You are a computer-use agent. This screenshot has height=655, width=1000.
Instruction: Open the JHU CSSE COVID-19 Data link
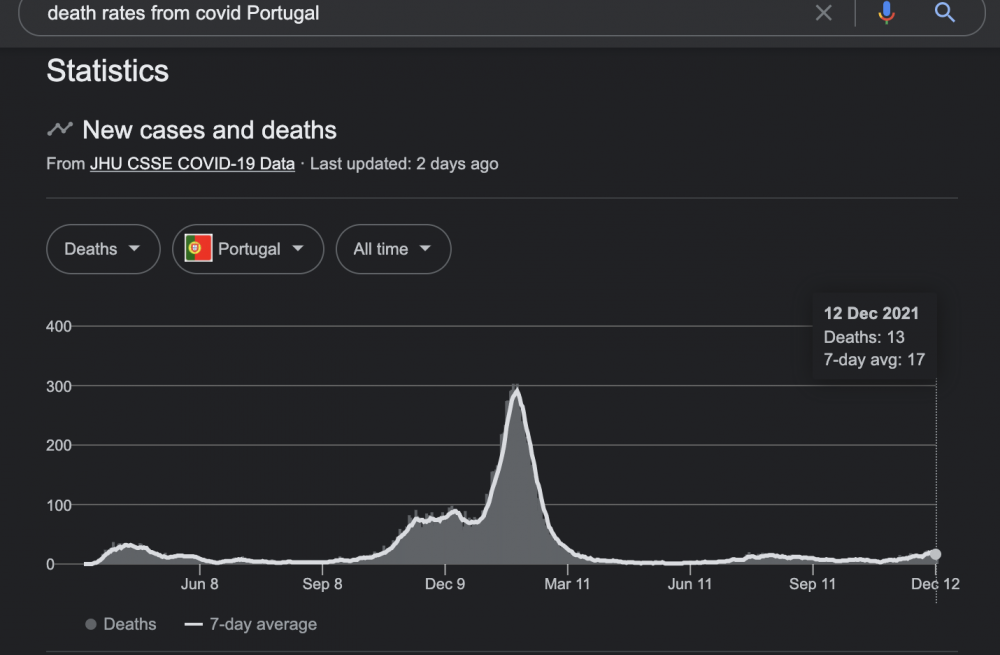(192, 164)
